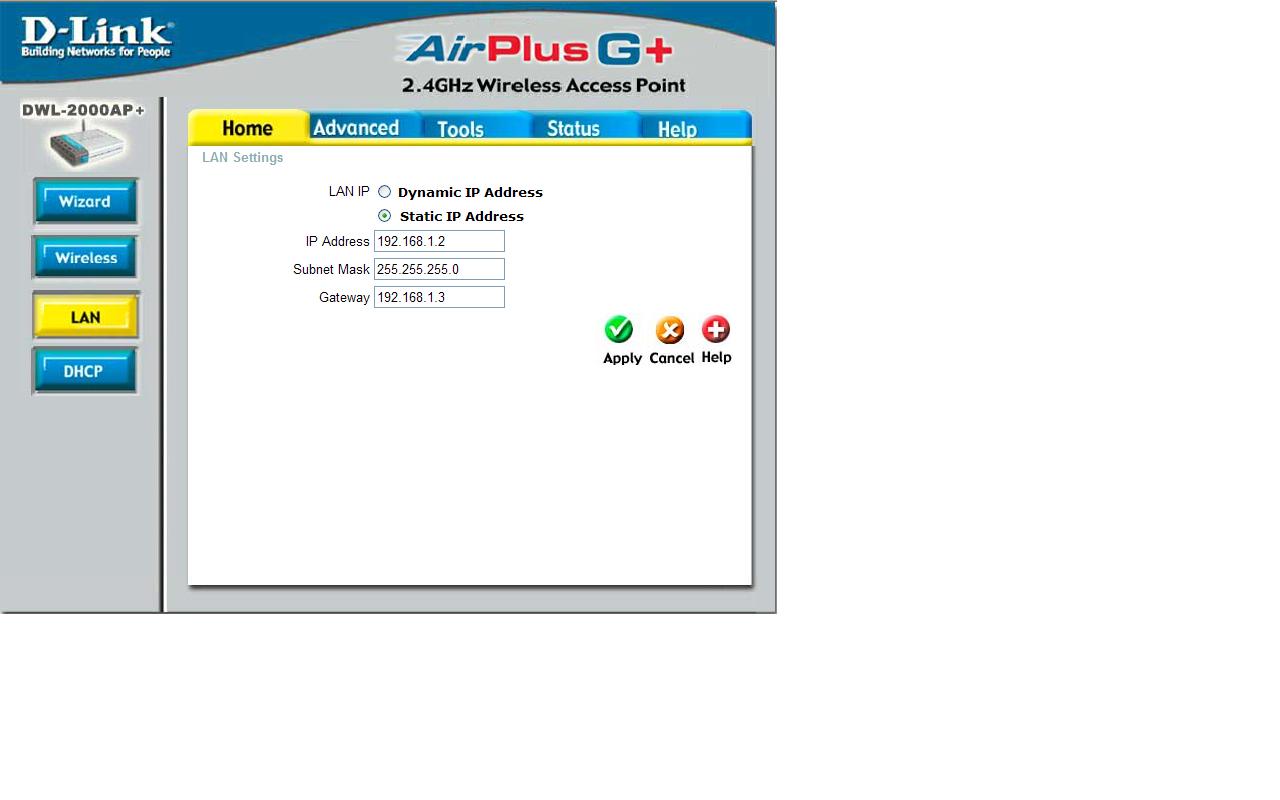Select the Static IP Address radio button

[x=384, y=216]
